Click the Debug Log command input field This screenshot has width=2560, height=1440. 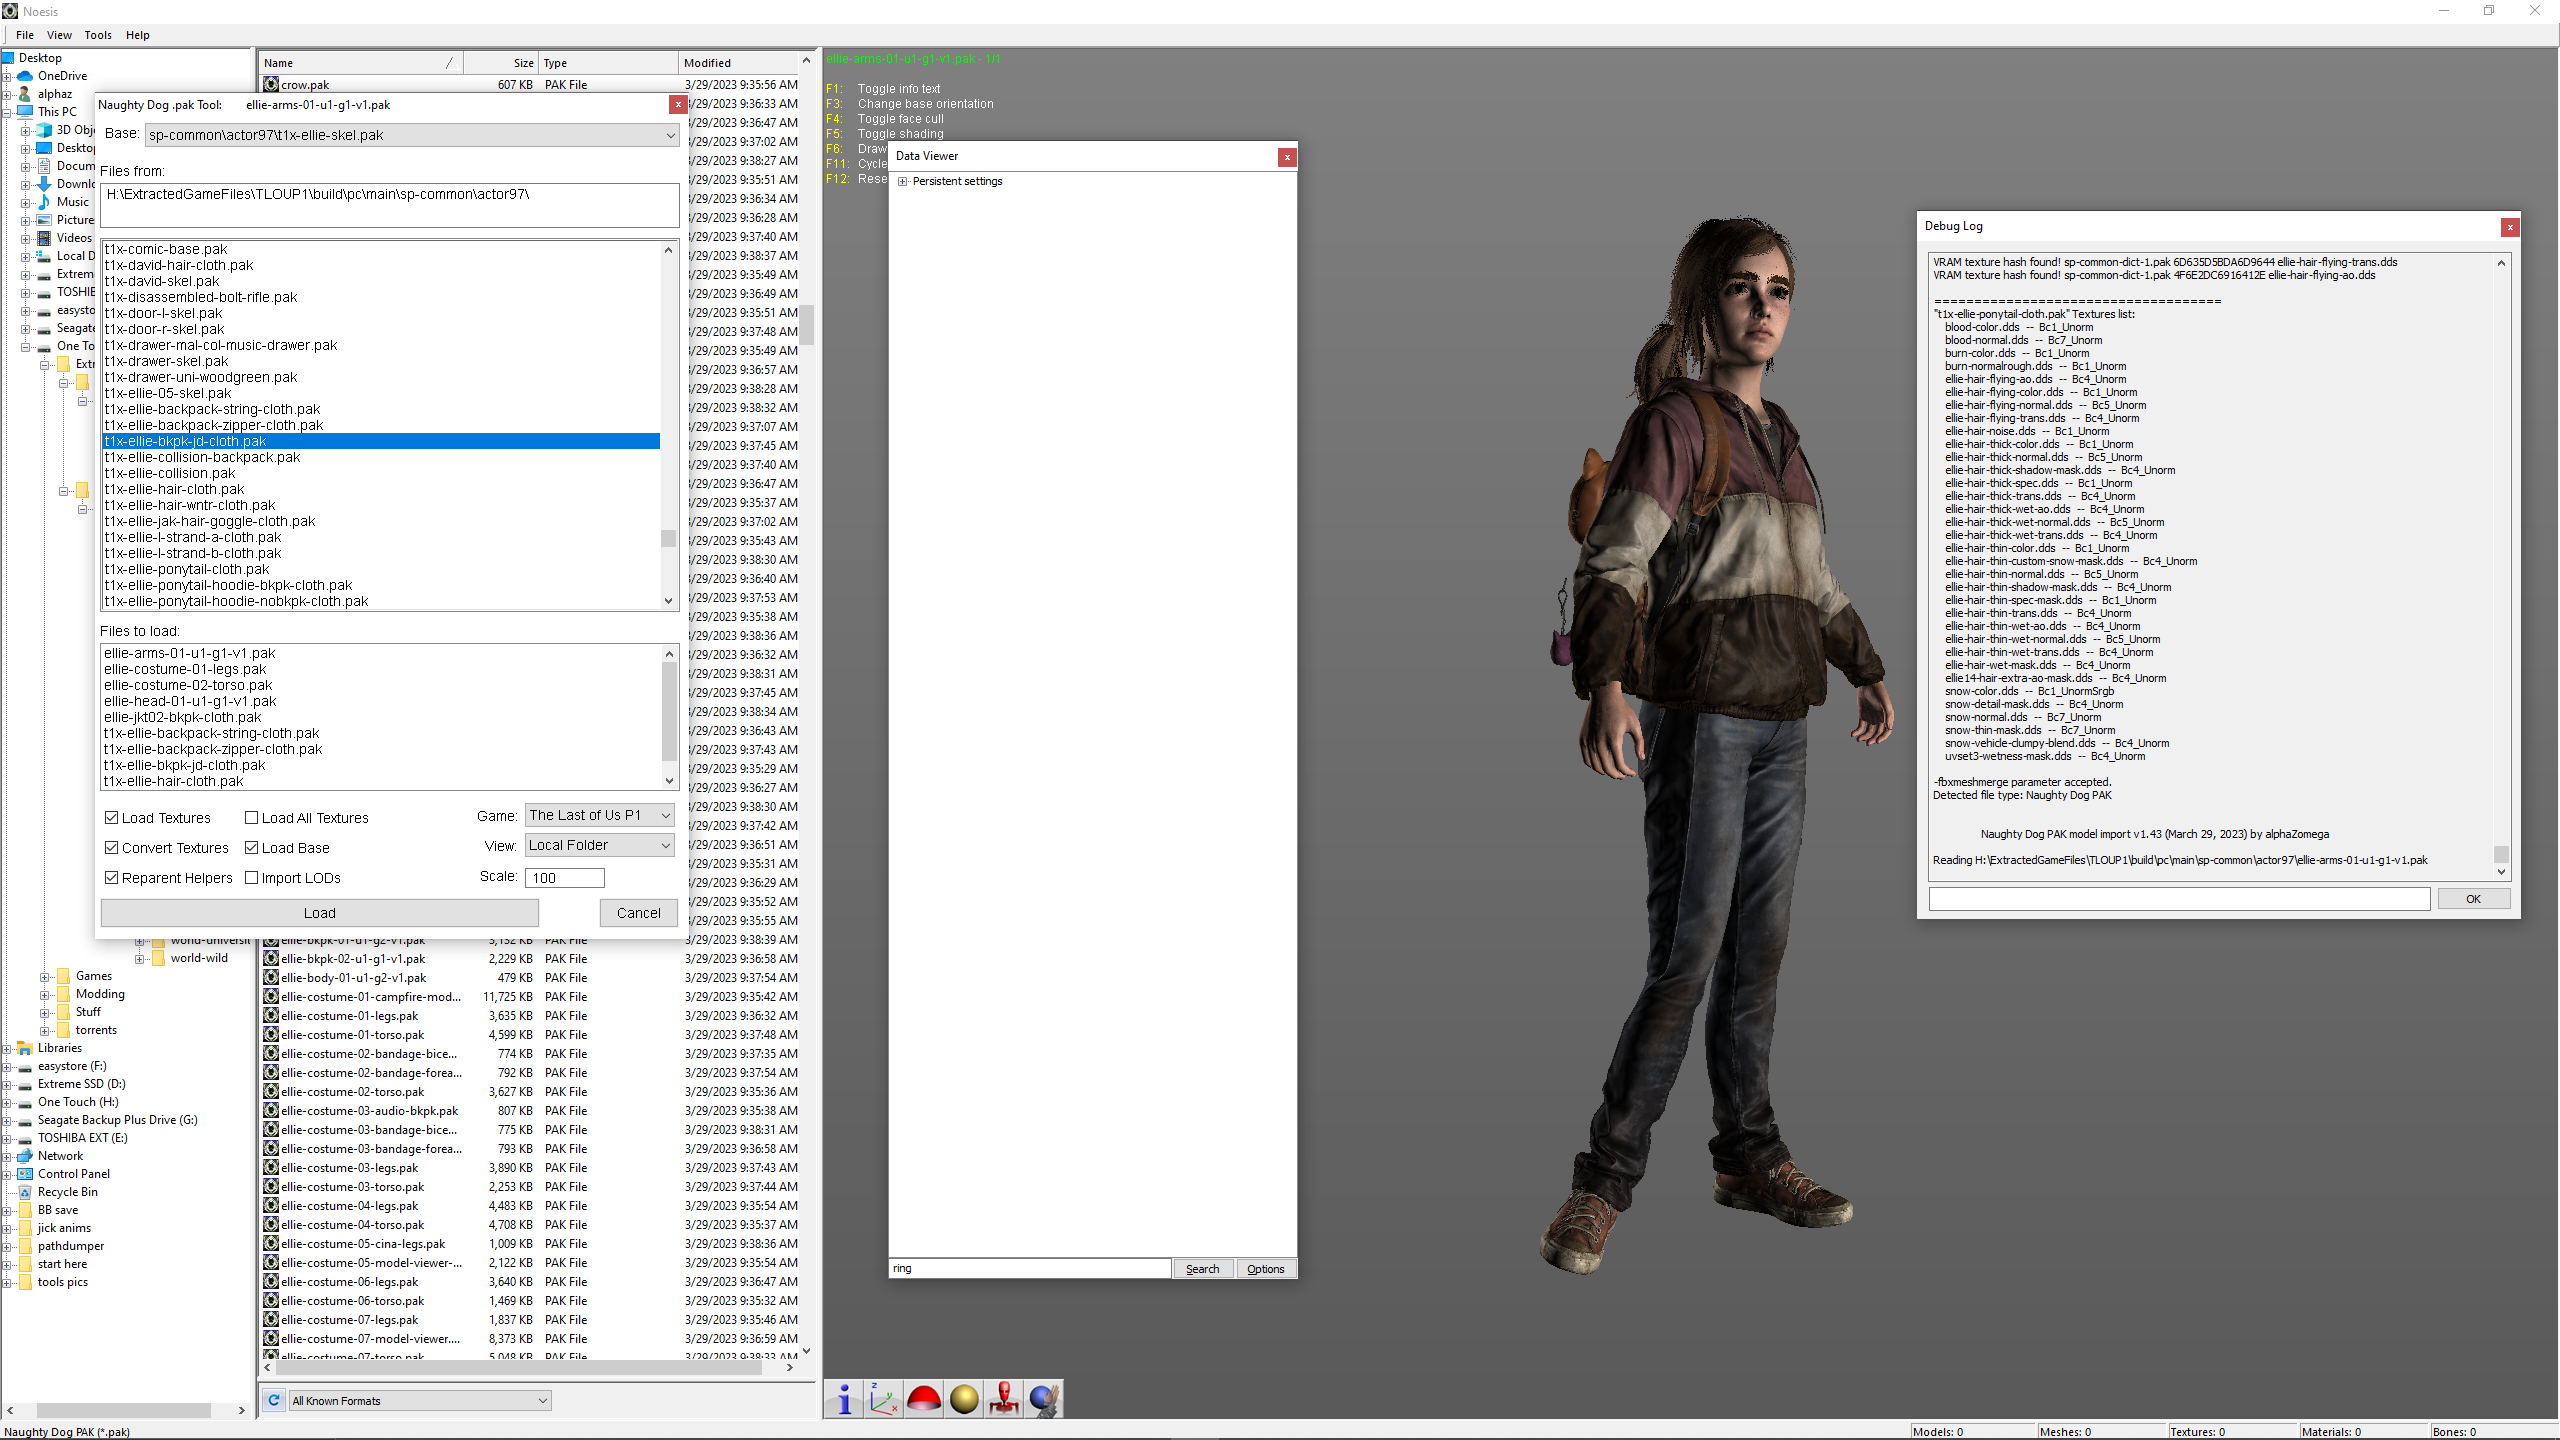coord(2179,899)
